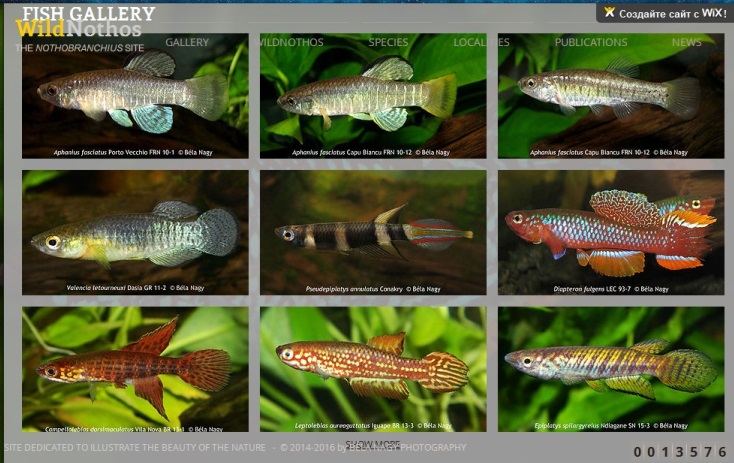Click the SHOW MORE button

tap(372, 444)
